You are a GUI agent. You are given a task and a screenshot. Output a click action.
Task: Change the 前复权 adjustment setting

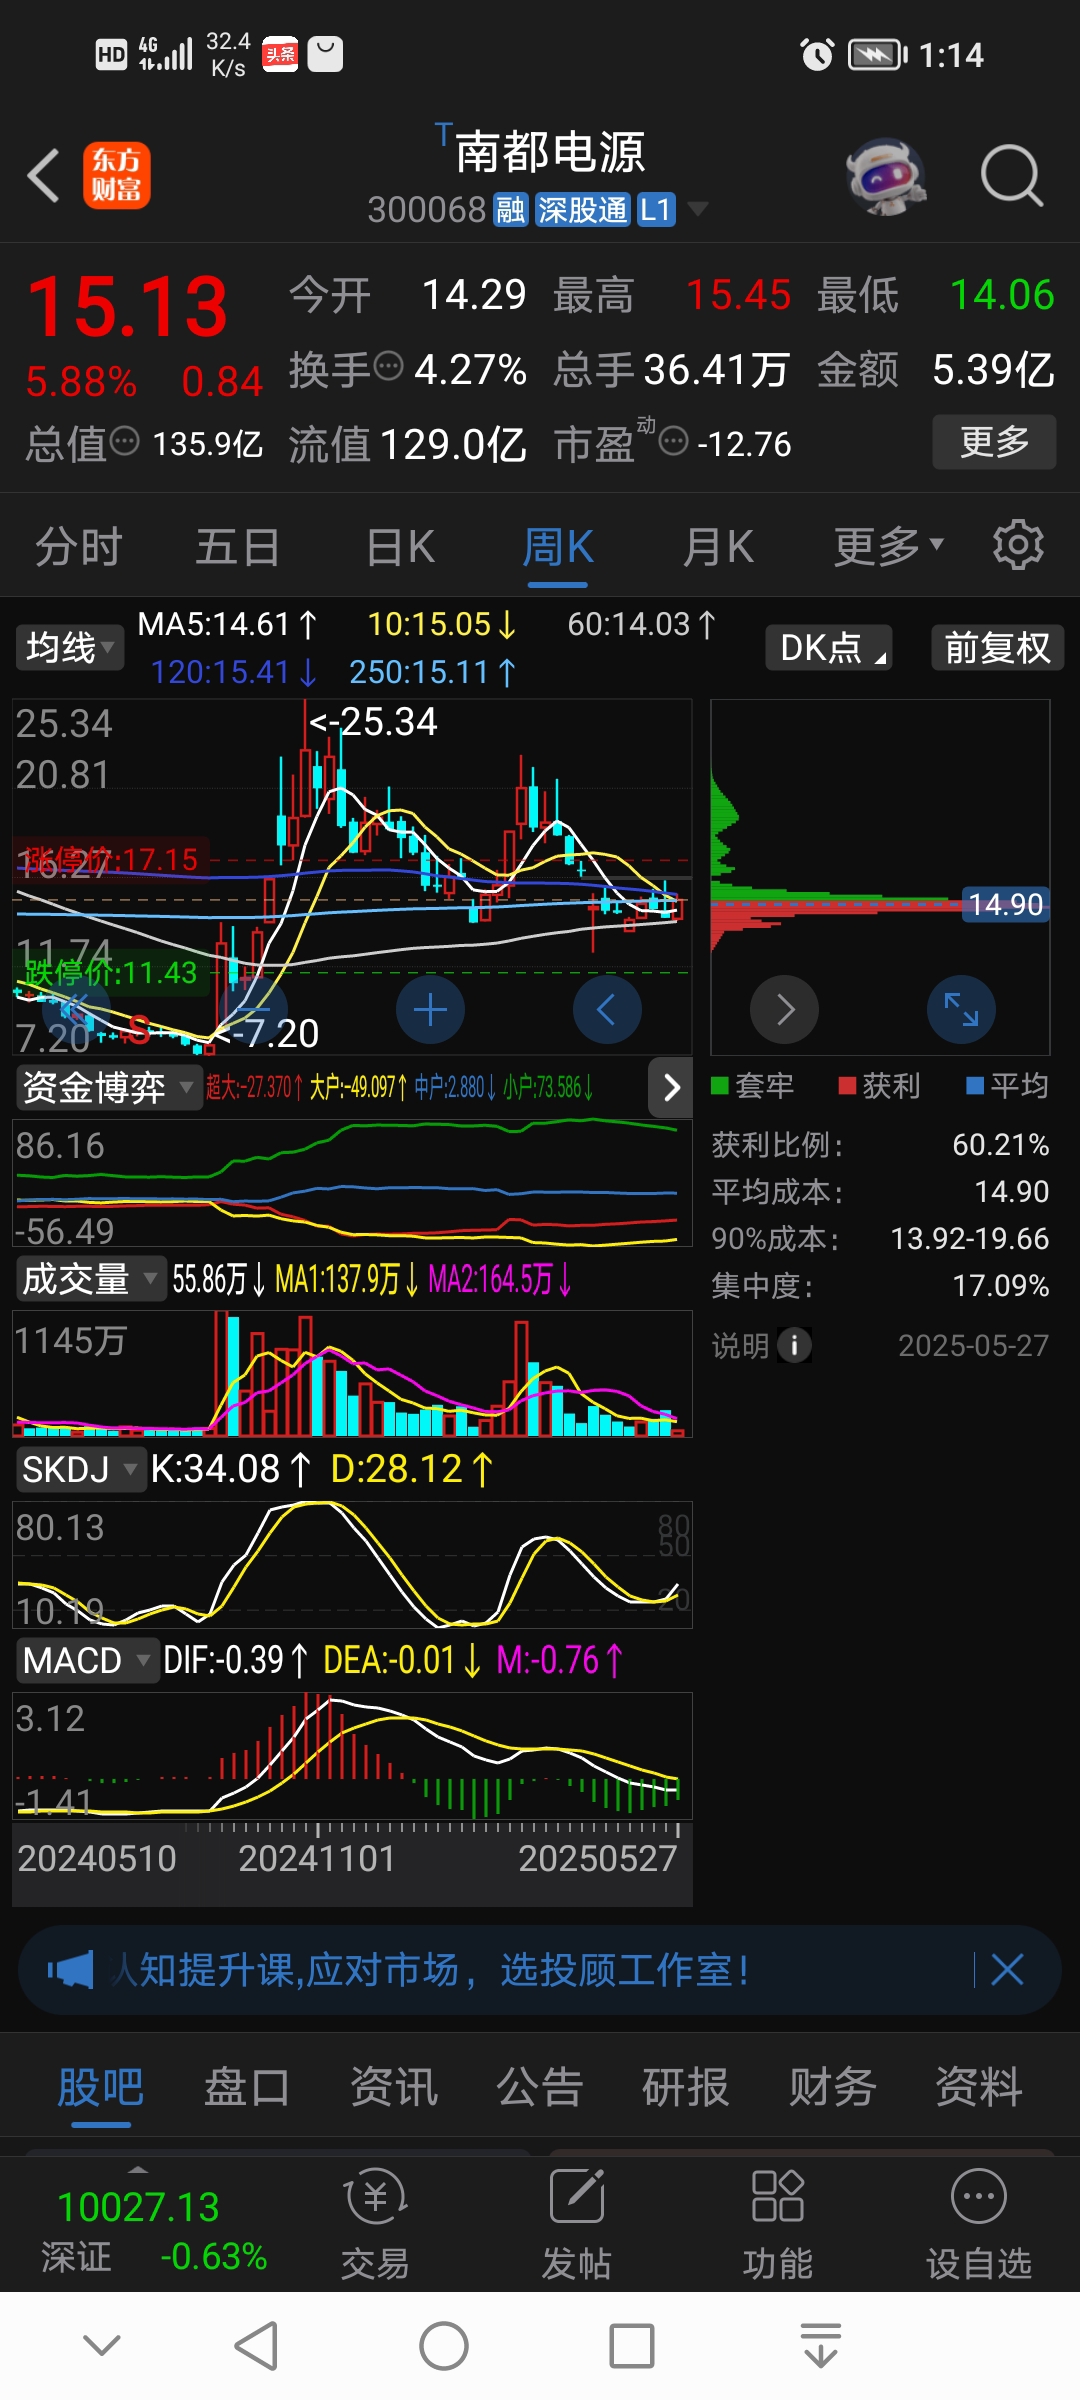[x=997, y=648]
